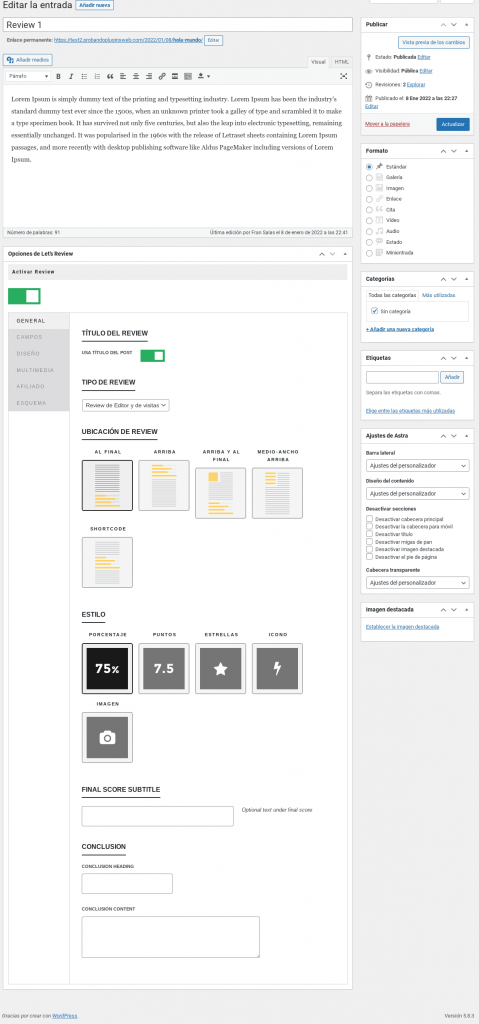Collapse the Opciones de Let's Review panel
479x1024 pixels.
pos(344,253)
